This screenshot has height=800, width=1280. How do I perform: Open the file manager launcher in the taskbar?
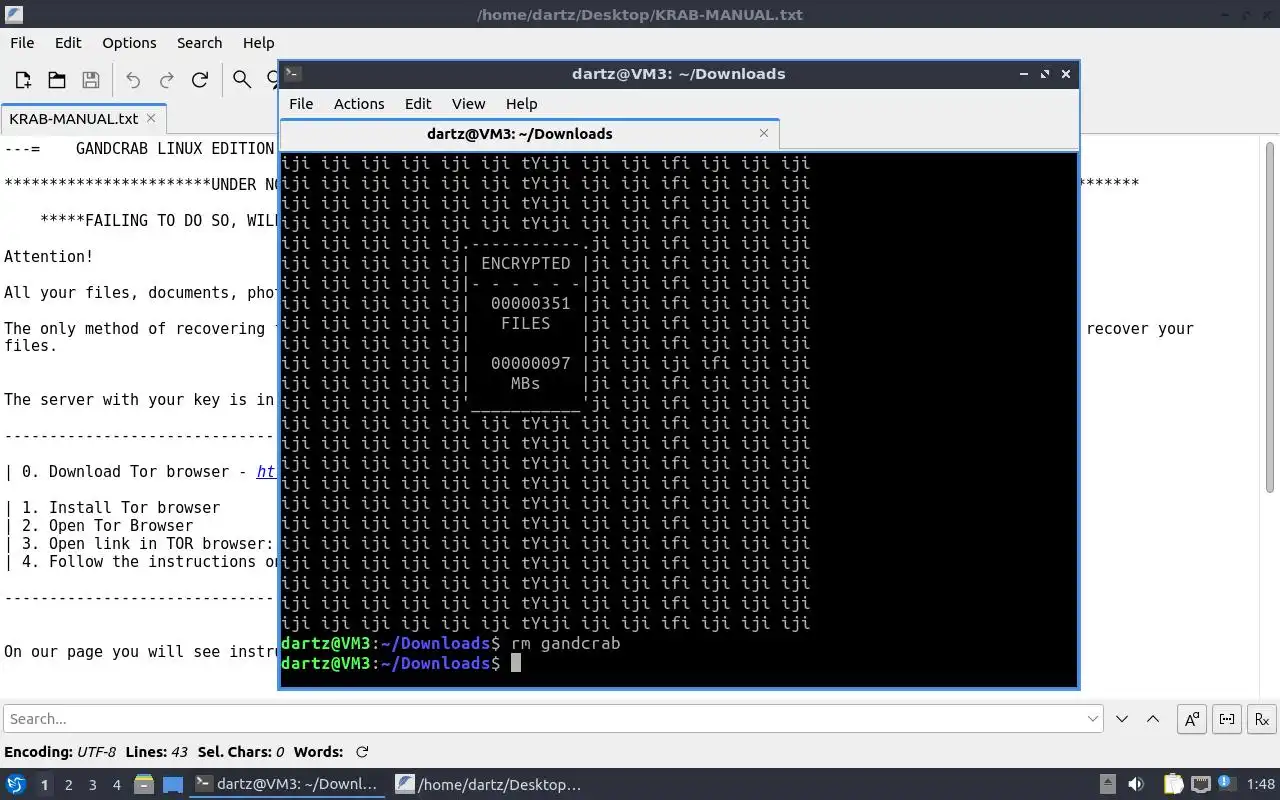point(143,784)
